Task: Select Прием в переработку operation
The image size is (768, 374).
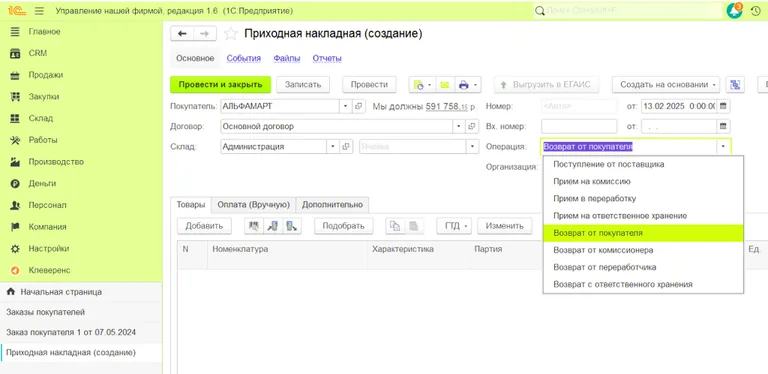Action: coord(643,199)
